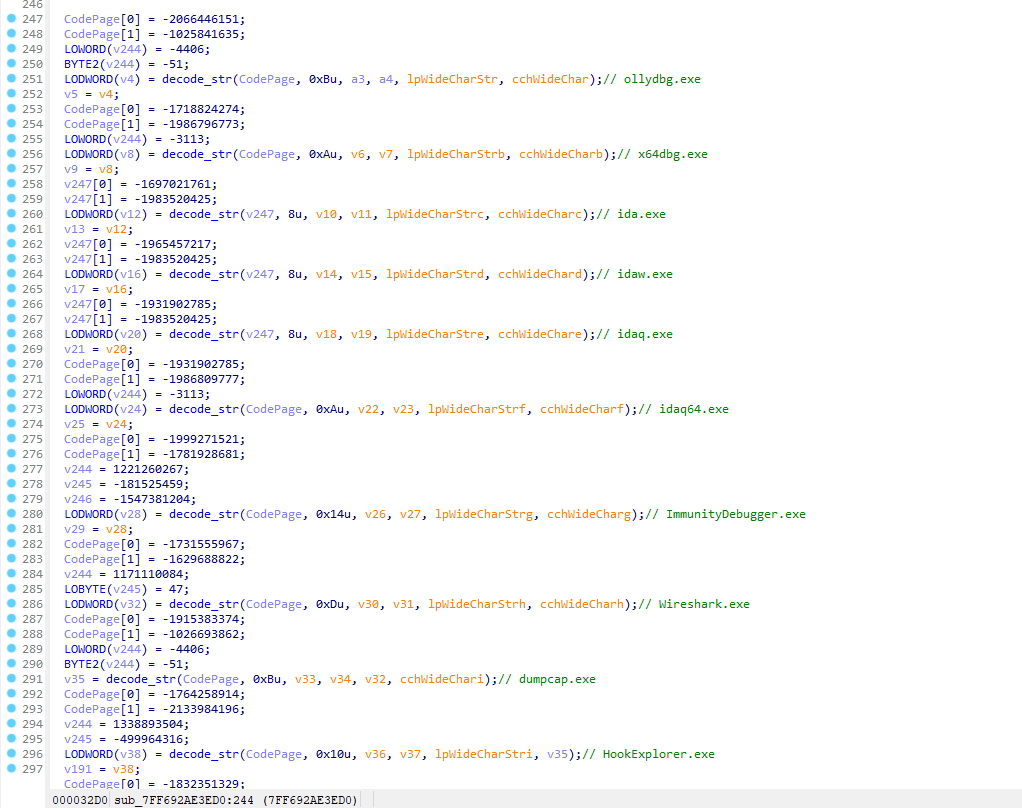The height and width of the screenshot is (808, 1022).
Task: Toggle the breakpoint dot on line 268
Action: pyautogui.click(x=11, y=333)
